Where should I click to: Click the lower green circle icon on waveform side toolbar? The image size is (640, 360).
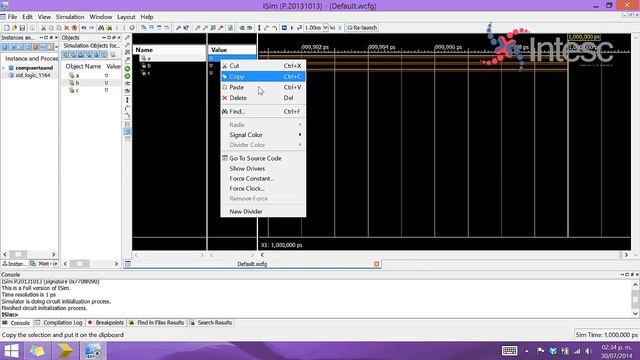pos(127,76)
